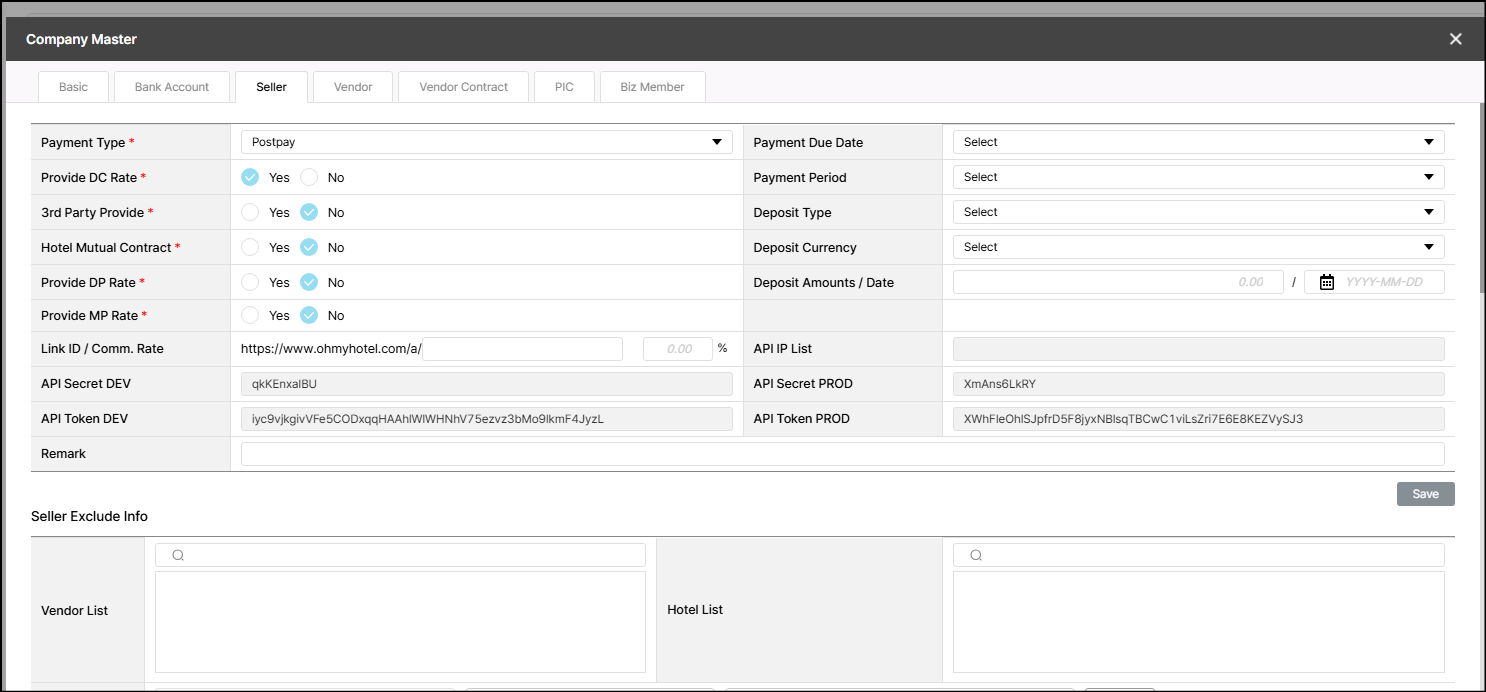Image resolution: width=1486 pixels, height=692 pixels.
Task: Select Yes for Hotel Mutual Contract
Action: pyautogui.click(x=250, y=248)
